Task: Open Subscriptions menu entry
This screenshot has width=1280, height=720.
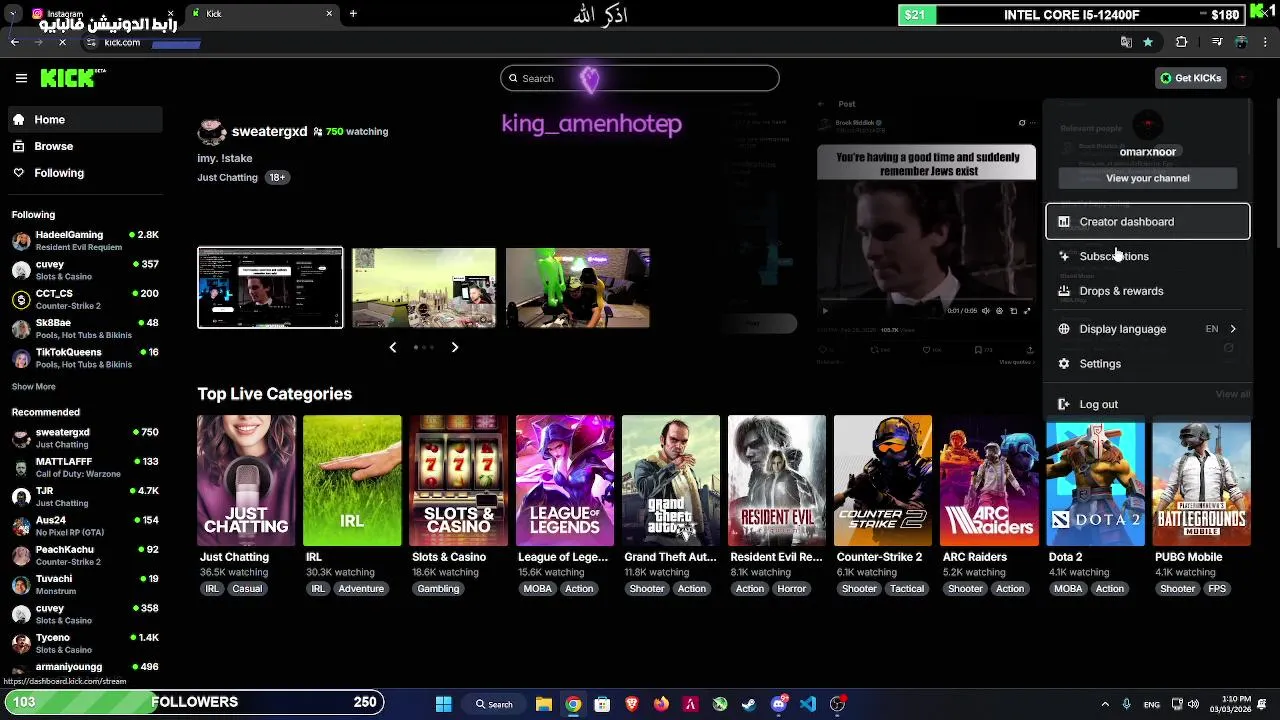Action: coord(1148,256)
